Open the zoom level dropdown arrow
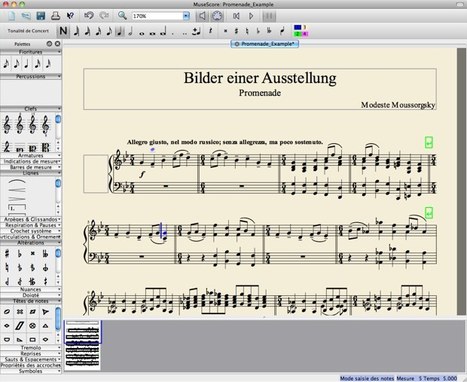 point(186,16)
